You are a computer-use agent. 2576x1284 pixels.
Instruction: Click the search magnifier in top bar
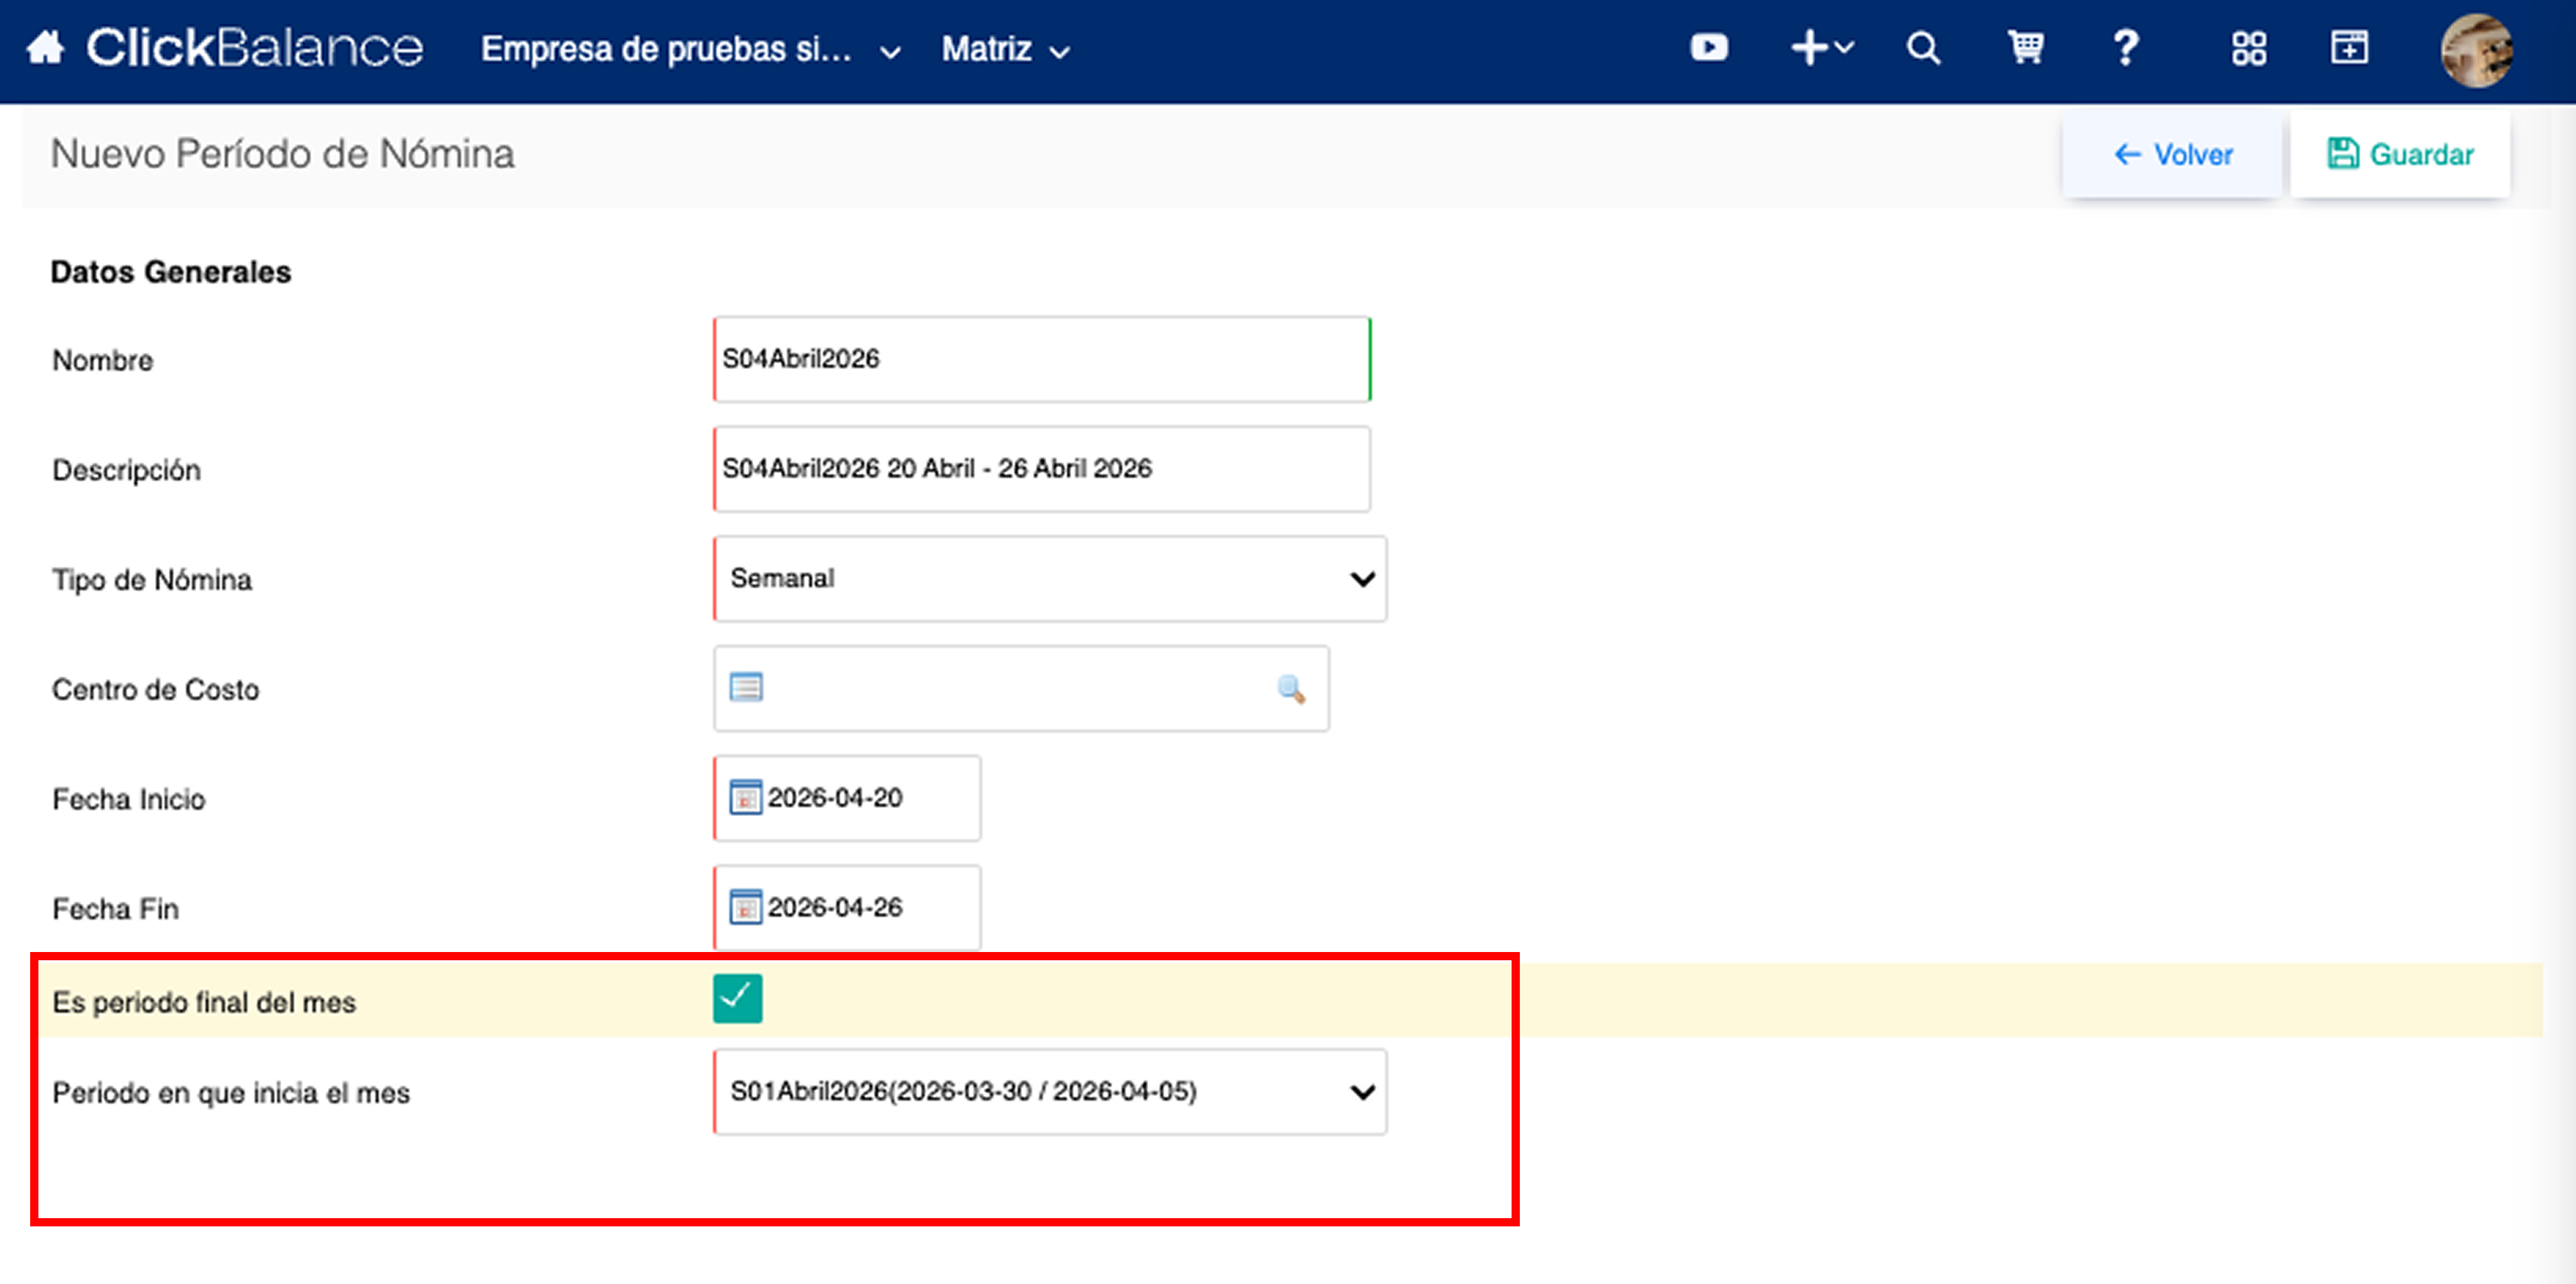coord(1922,48)
